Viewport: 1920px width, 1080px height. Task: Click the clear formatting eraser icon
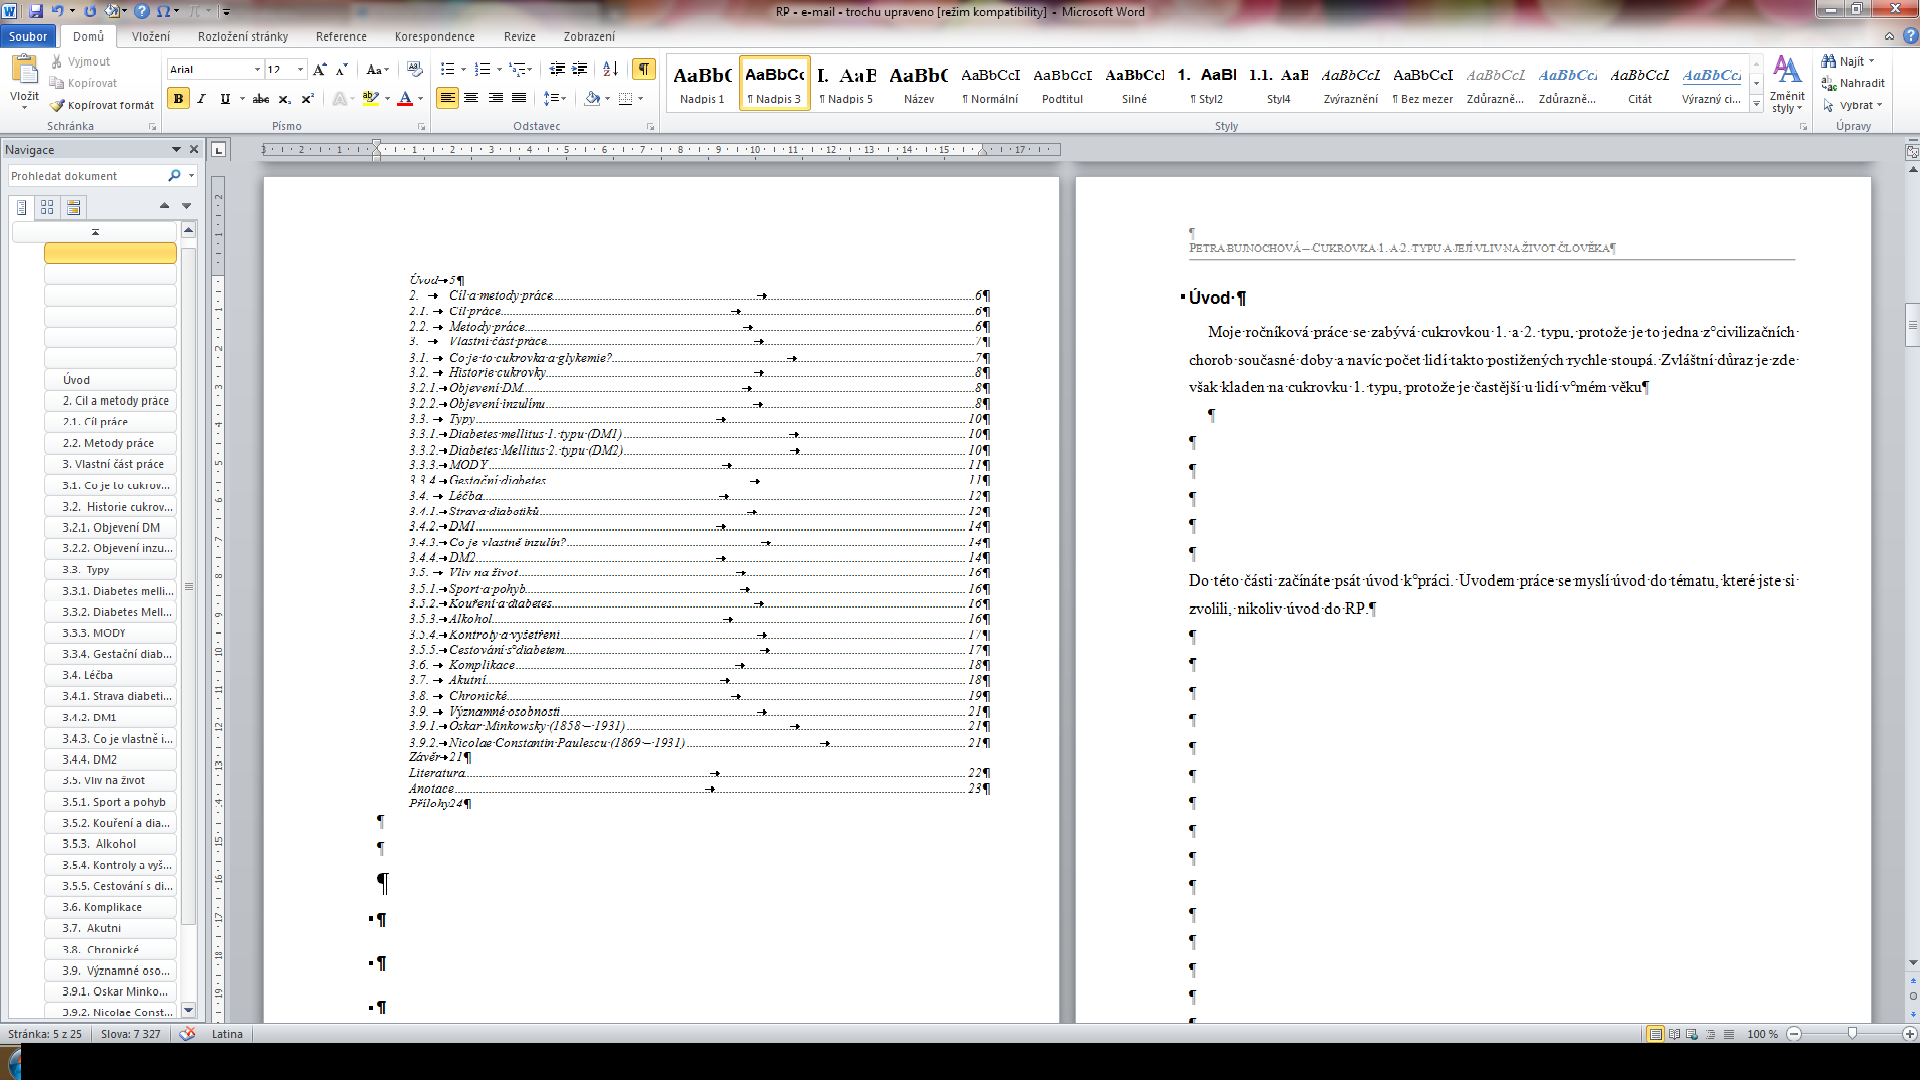pyautogui.click(x=414, y=69)
